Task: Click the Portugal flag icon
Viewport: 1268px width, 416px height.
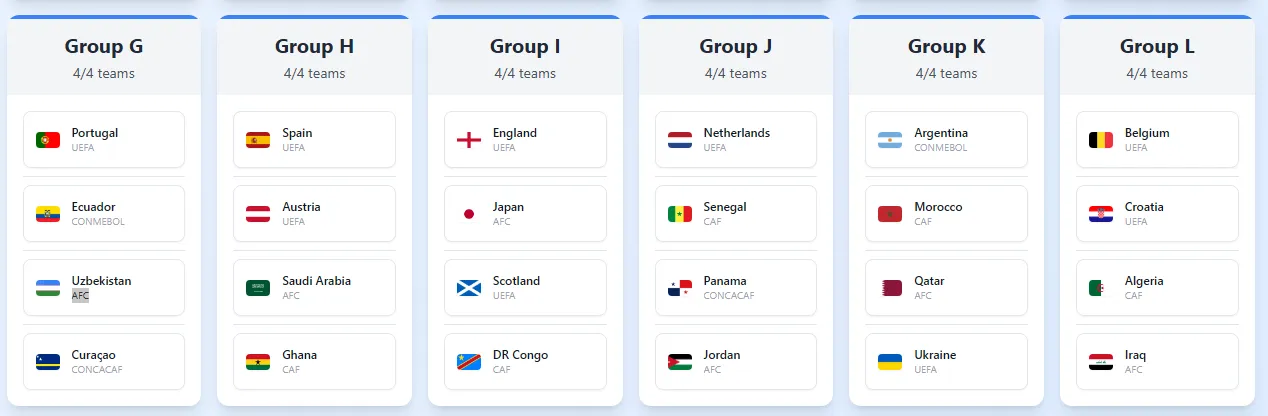Action: tap(48, 140)
